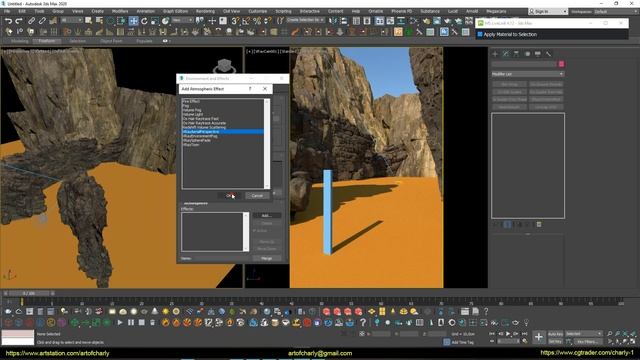Open the Create tab in command panel
The width and height of the screenshot is (640, 360).
pyautogui.click(x=495, y=53)
